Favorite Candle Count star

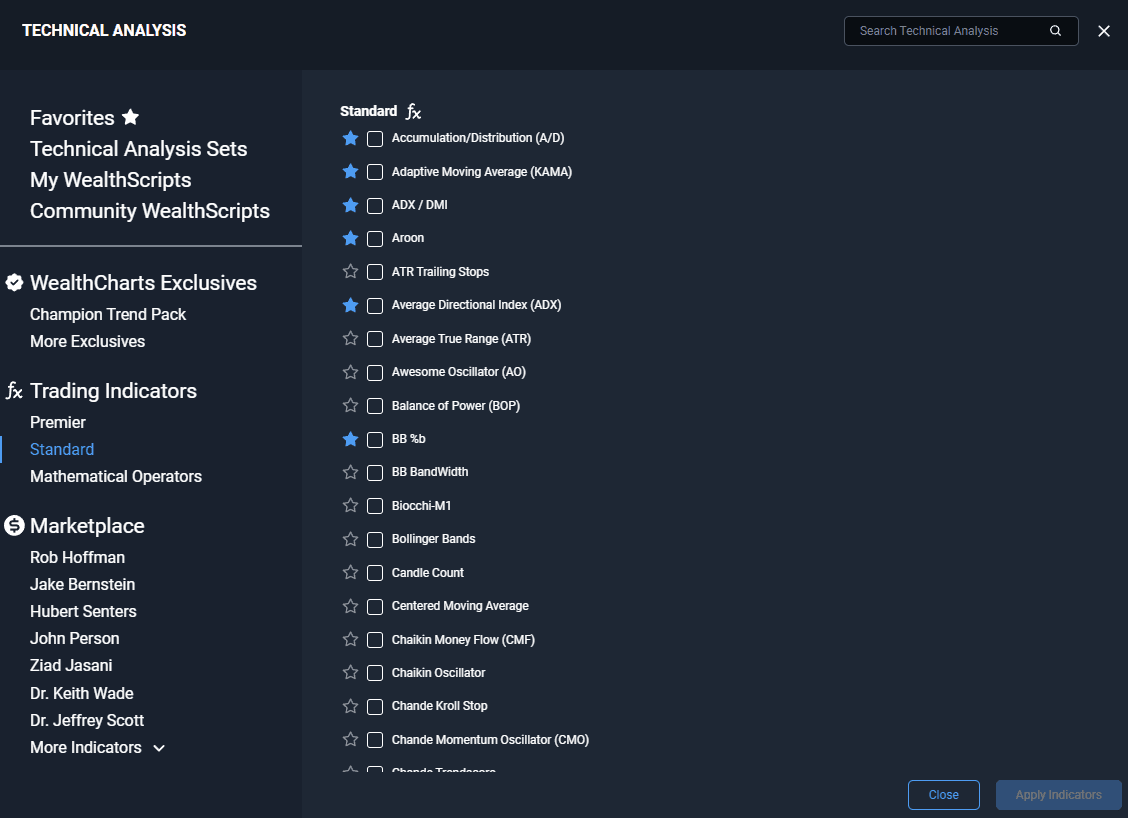click(350, 572)
